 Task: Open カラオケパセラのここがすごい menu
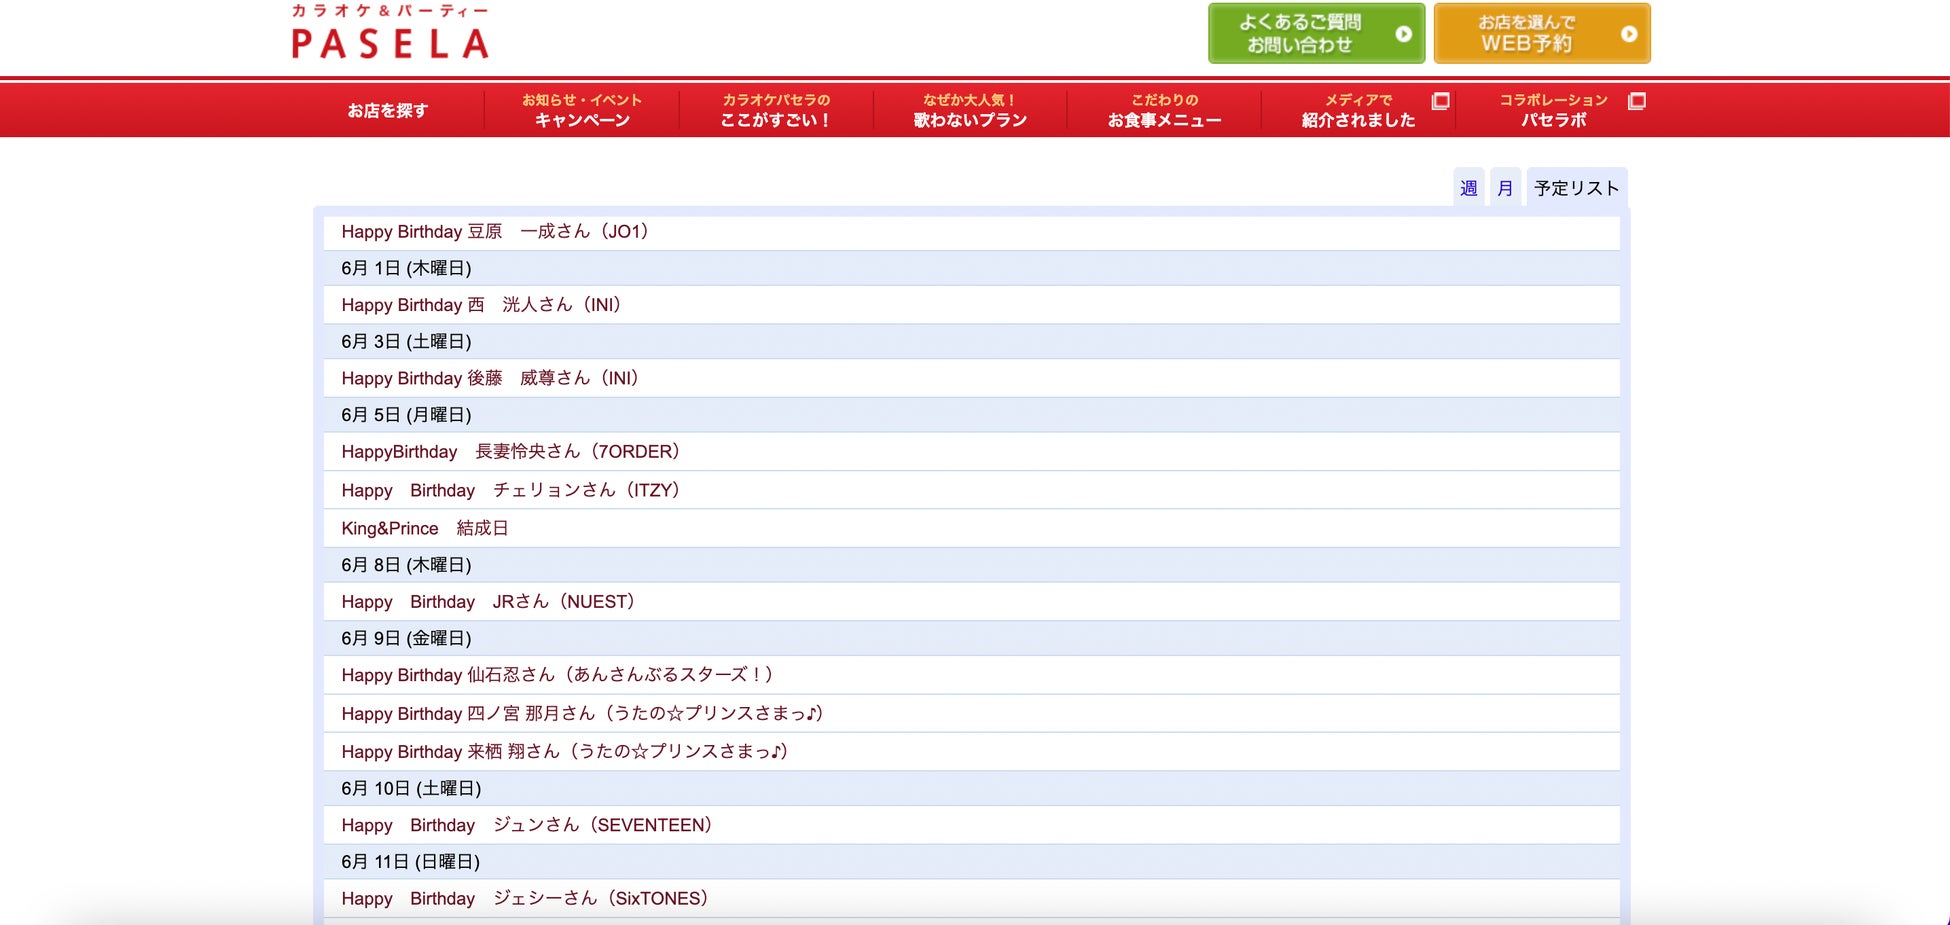(x=776, y=110)
